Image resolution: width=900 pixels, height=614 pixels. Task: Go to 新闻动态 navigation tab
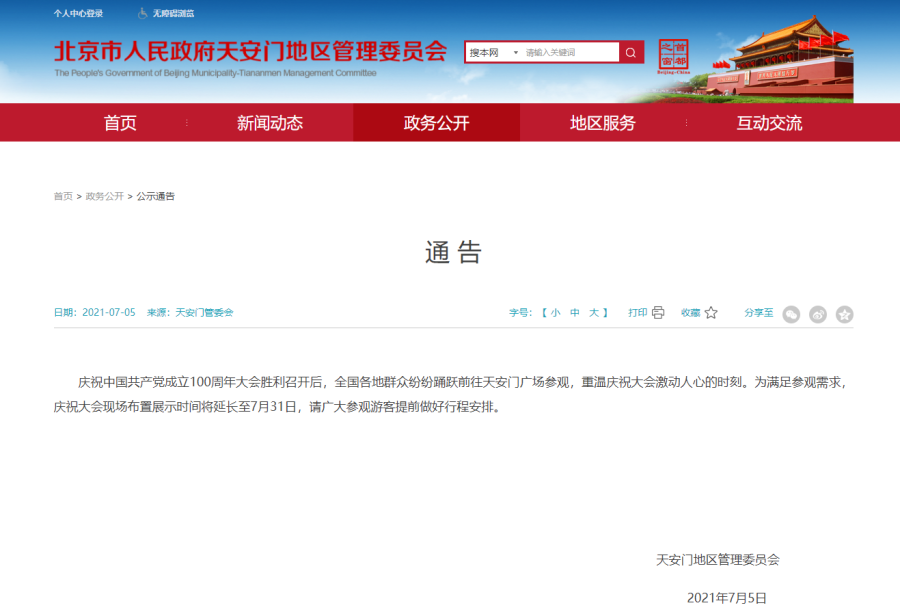(x=269, y=123)
